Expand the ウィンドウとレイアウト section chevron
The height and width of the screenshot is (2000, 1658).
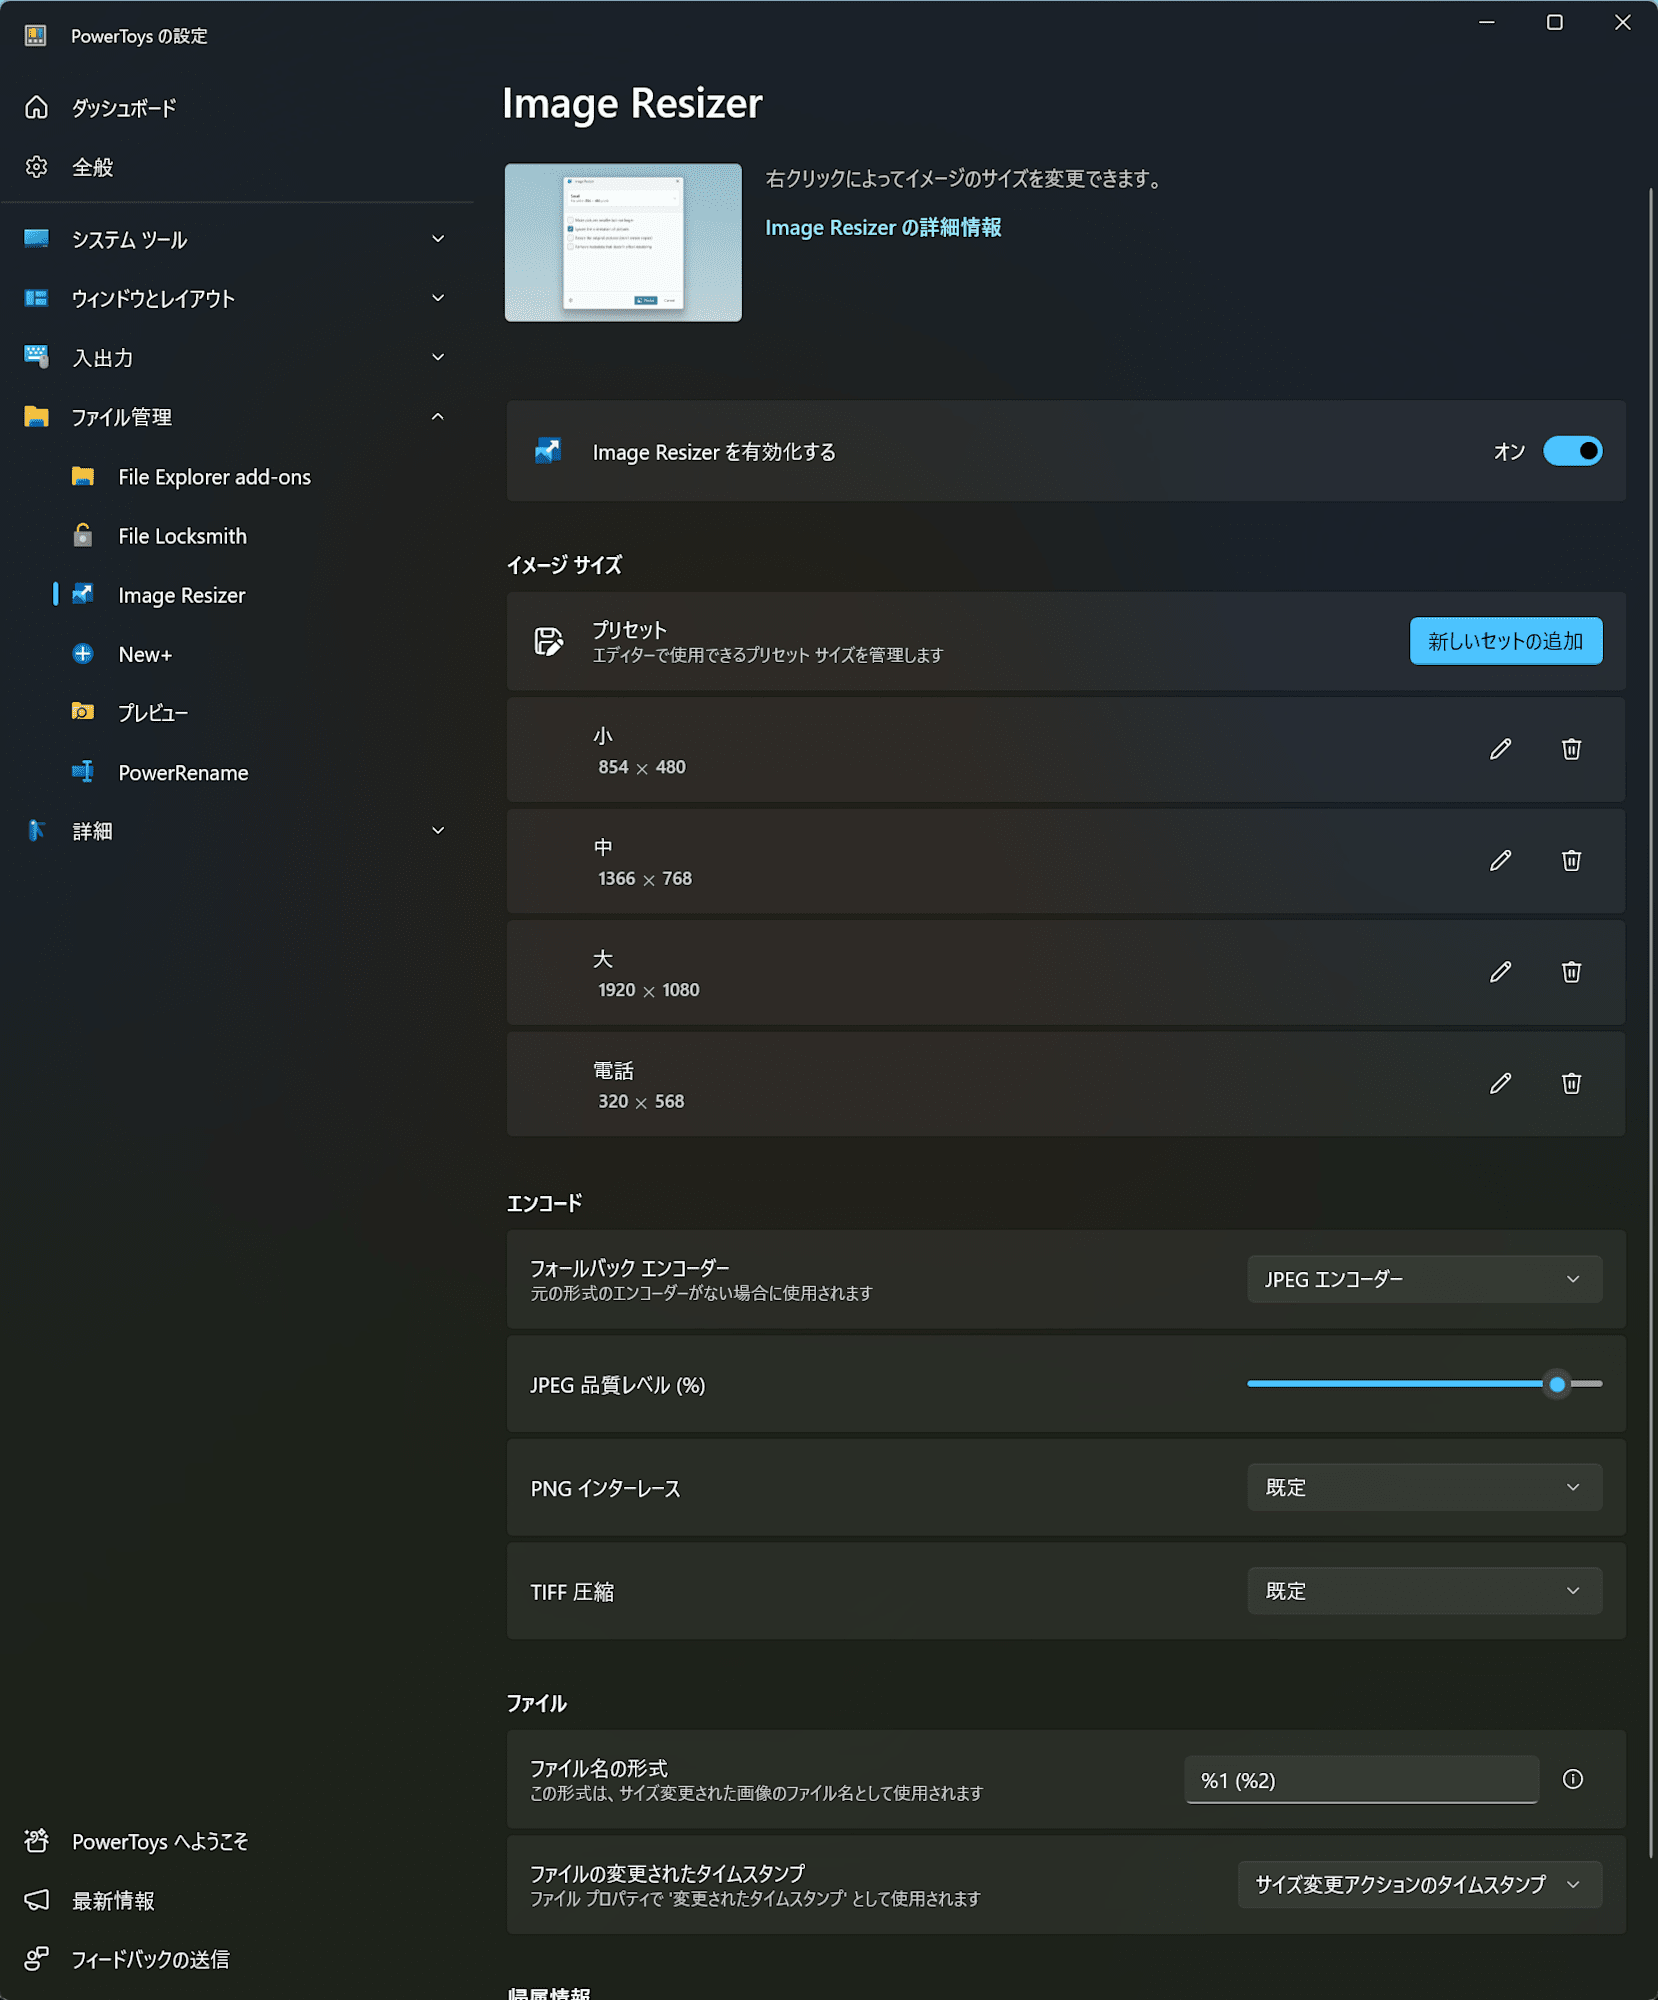(x=438, y=298)
